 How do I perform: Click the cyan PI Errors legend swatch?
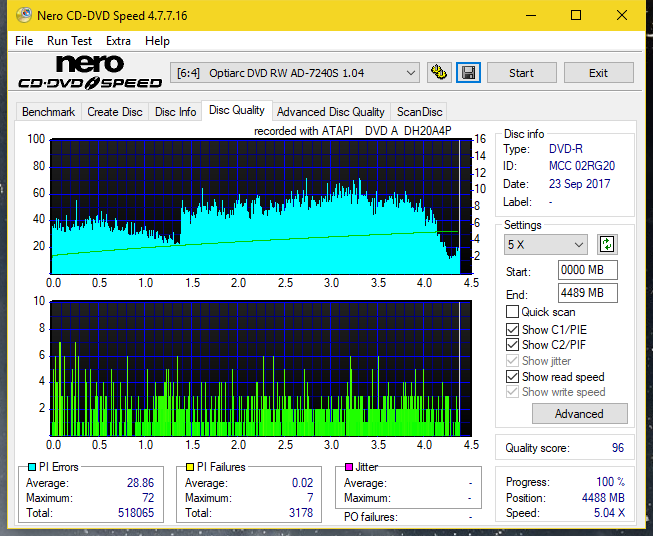click(32, 467)
